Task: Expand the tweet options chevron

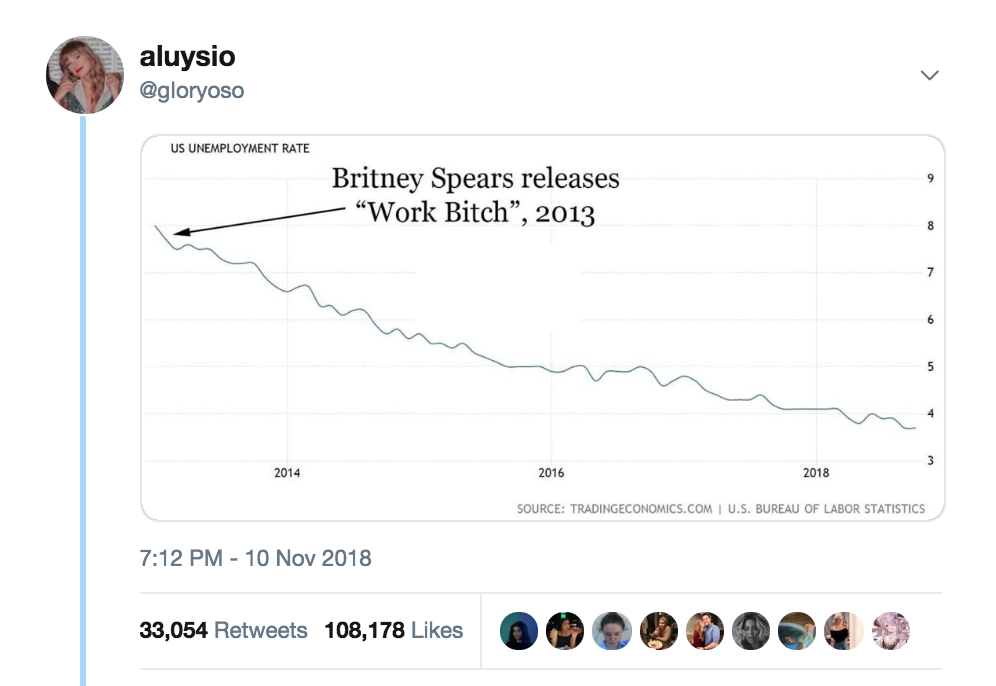Action: click(929, 75)
